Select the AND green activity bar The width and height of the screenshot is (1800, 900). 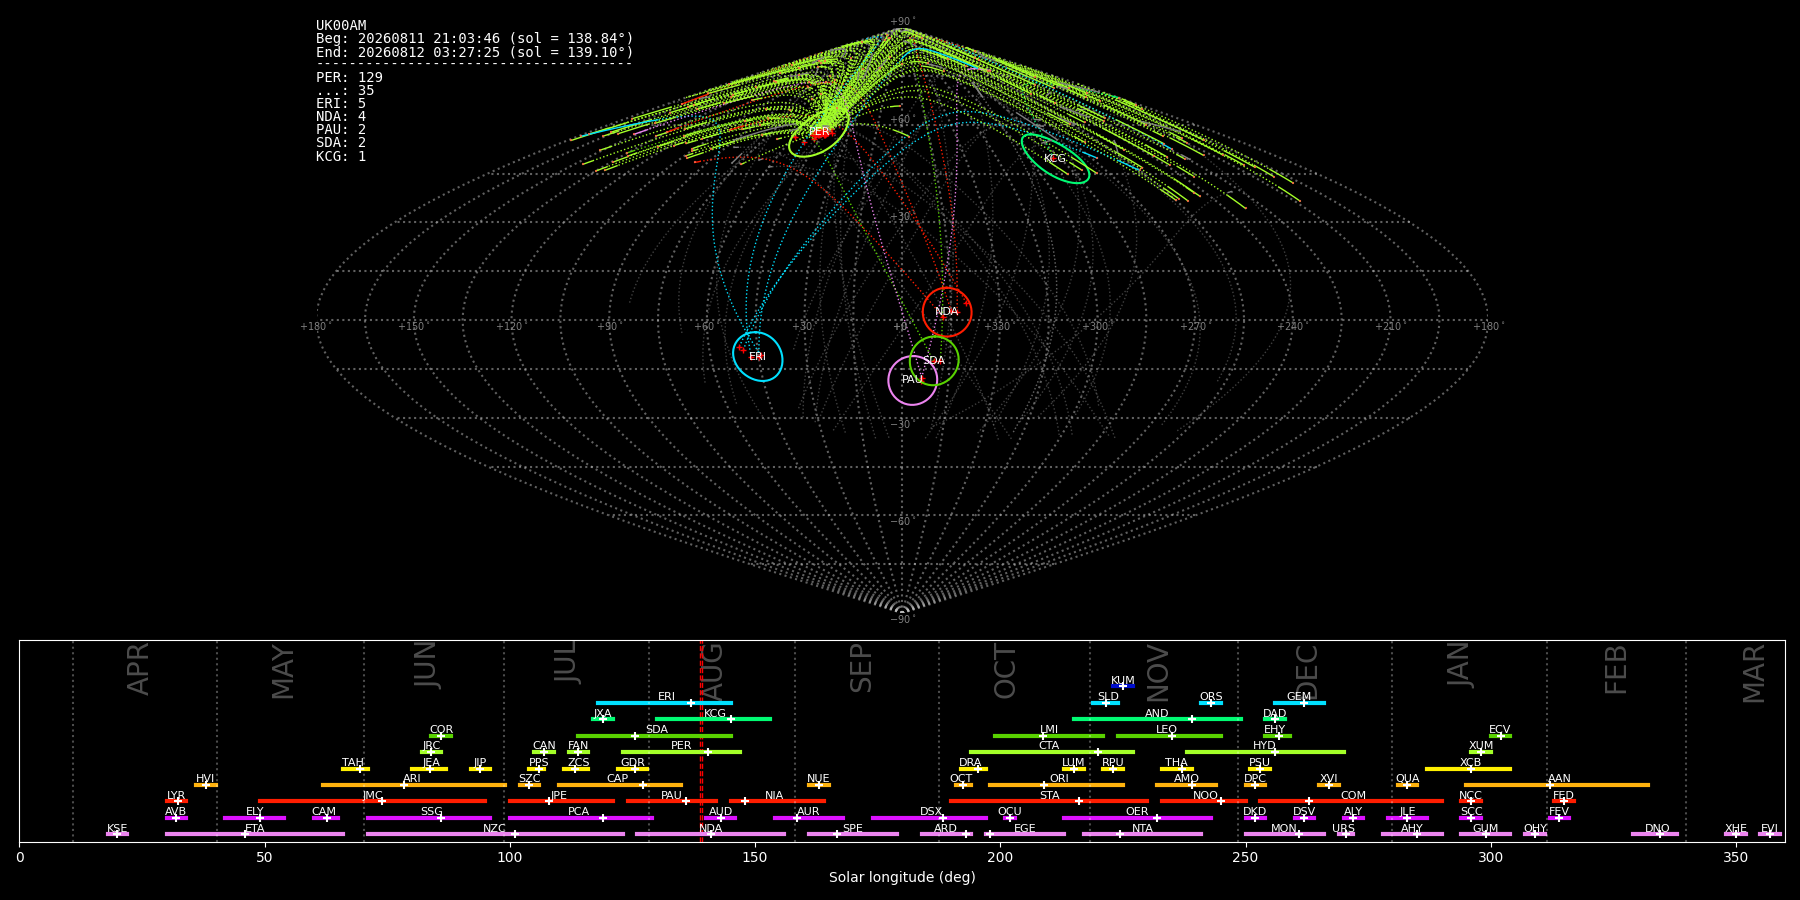pos(1157,719)
